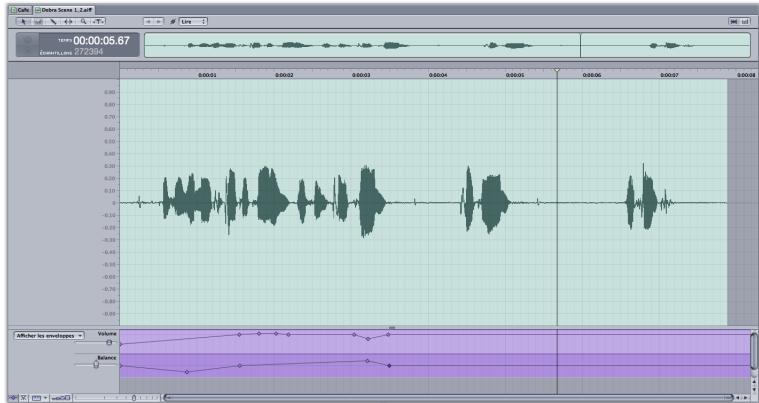Image resolution: width=759 pixels, height=403 pixels.
Task: Open the time ruler units popup at bottom
Action: tap(39, 398)
